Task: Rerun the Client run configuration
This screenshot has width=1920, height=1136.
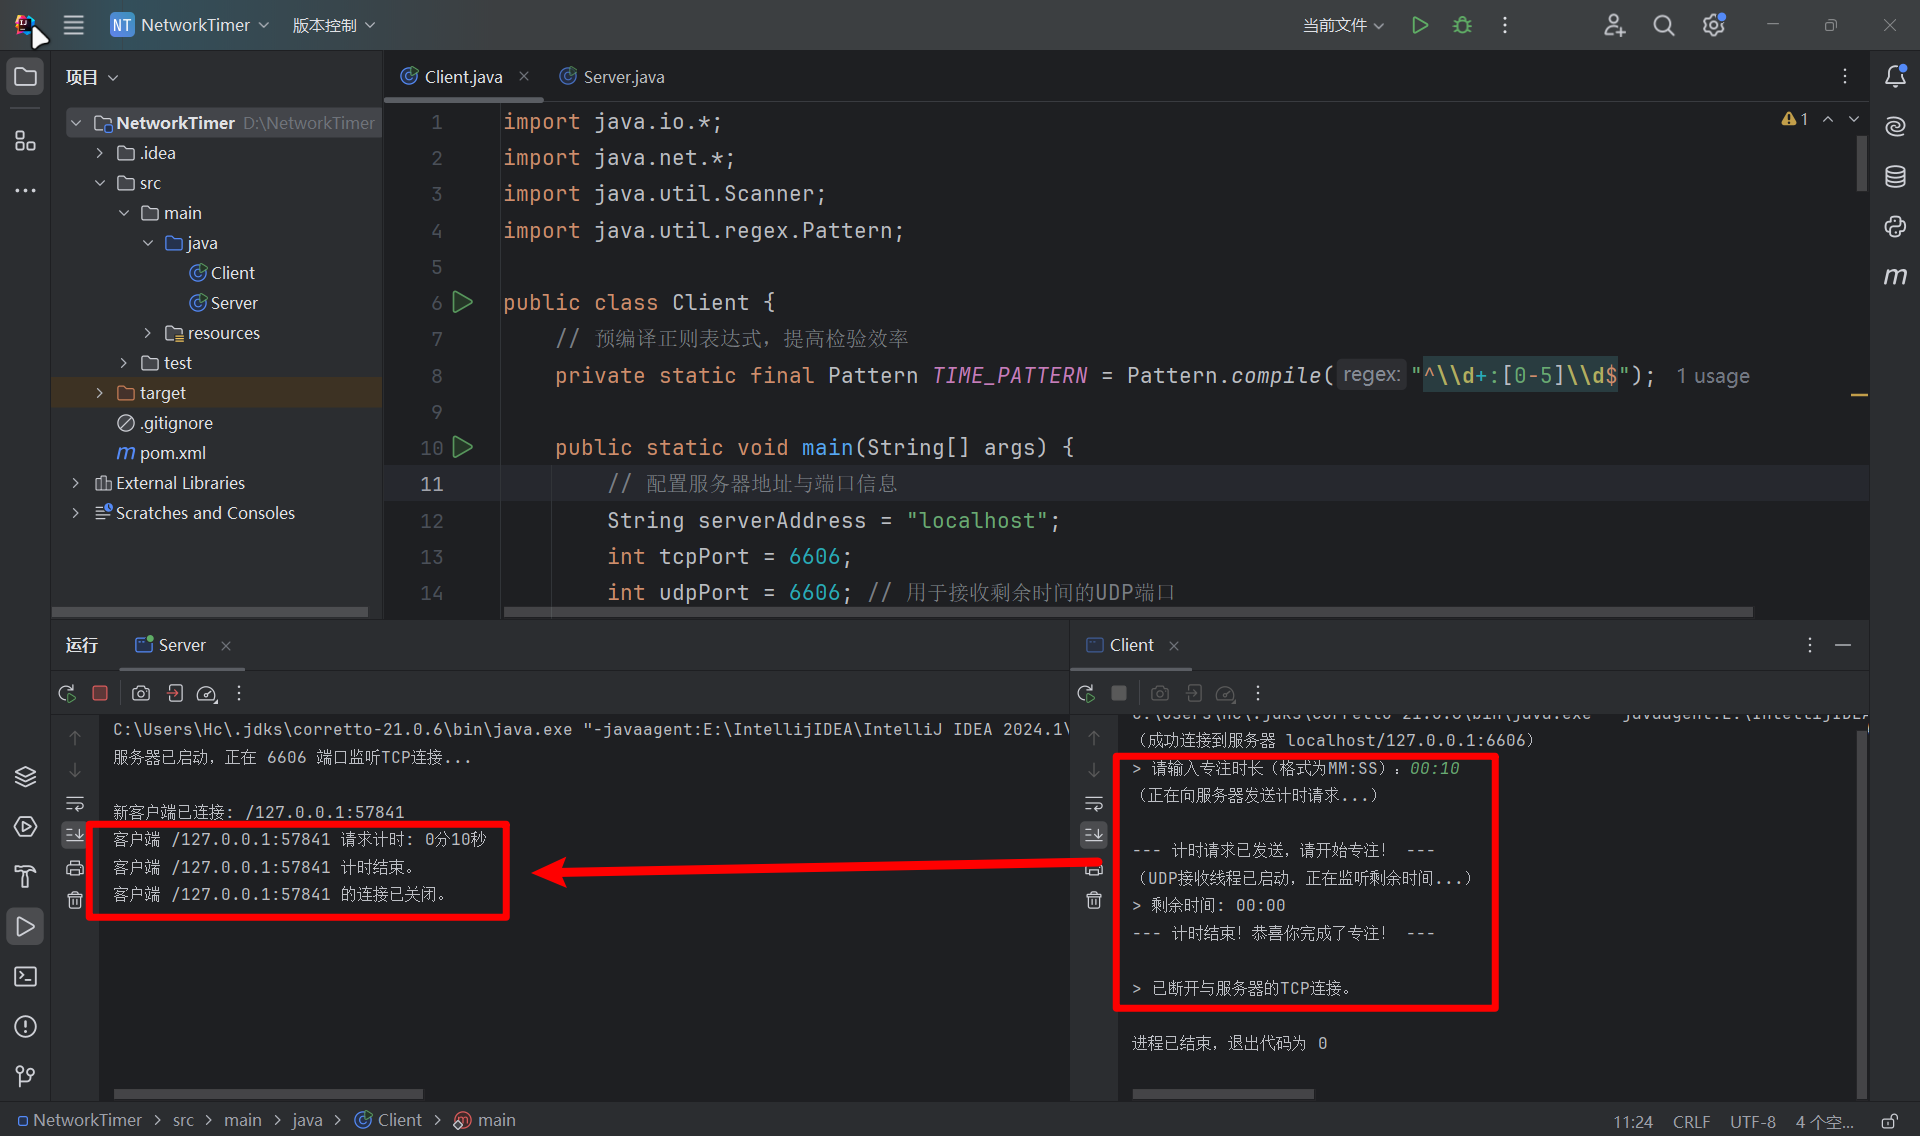Action: pyautogui.click(x=1086, y=693)
